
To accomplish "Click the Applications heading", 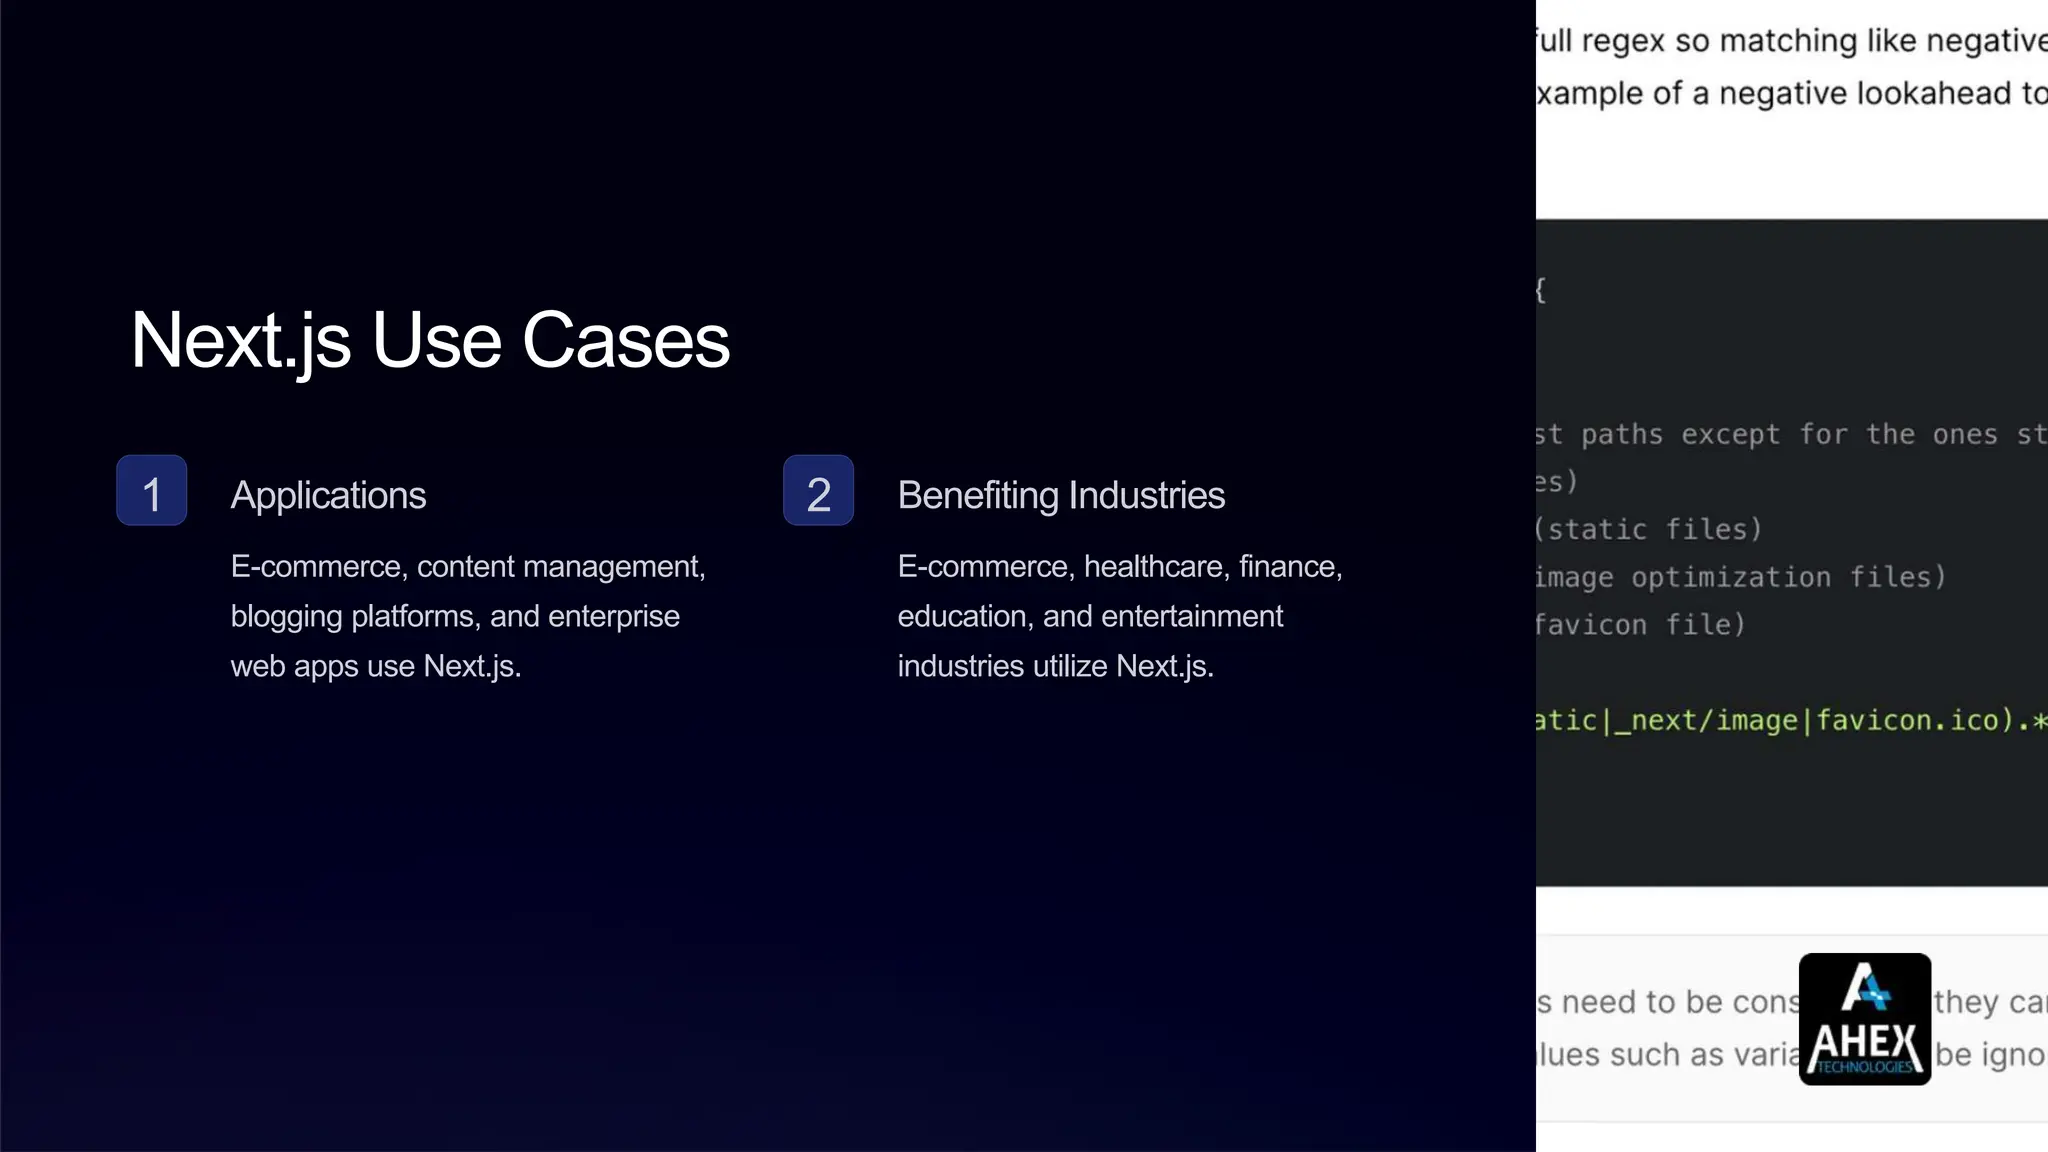I will 328,495.
